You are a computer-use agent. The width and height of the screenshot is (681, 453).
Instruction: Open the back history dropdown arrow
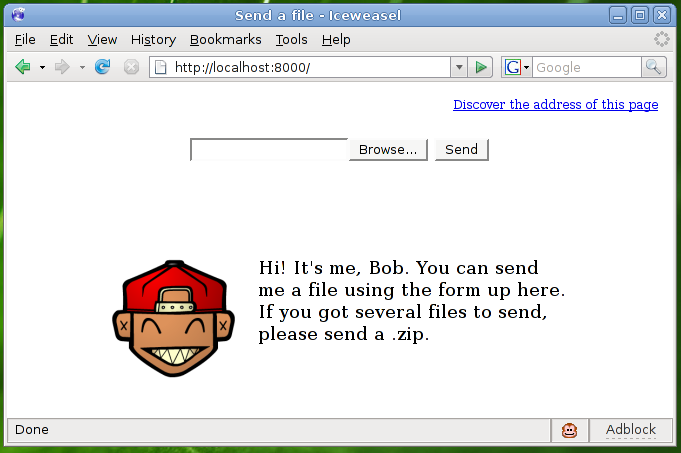coord(42,67)
